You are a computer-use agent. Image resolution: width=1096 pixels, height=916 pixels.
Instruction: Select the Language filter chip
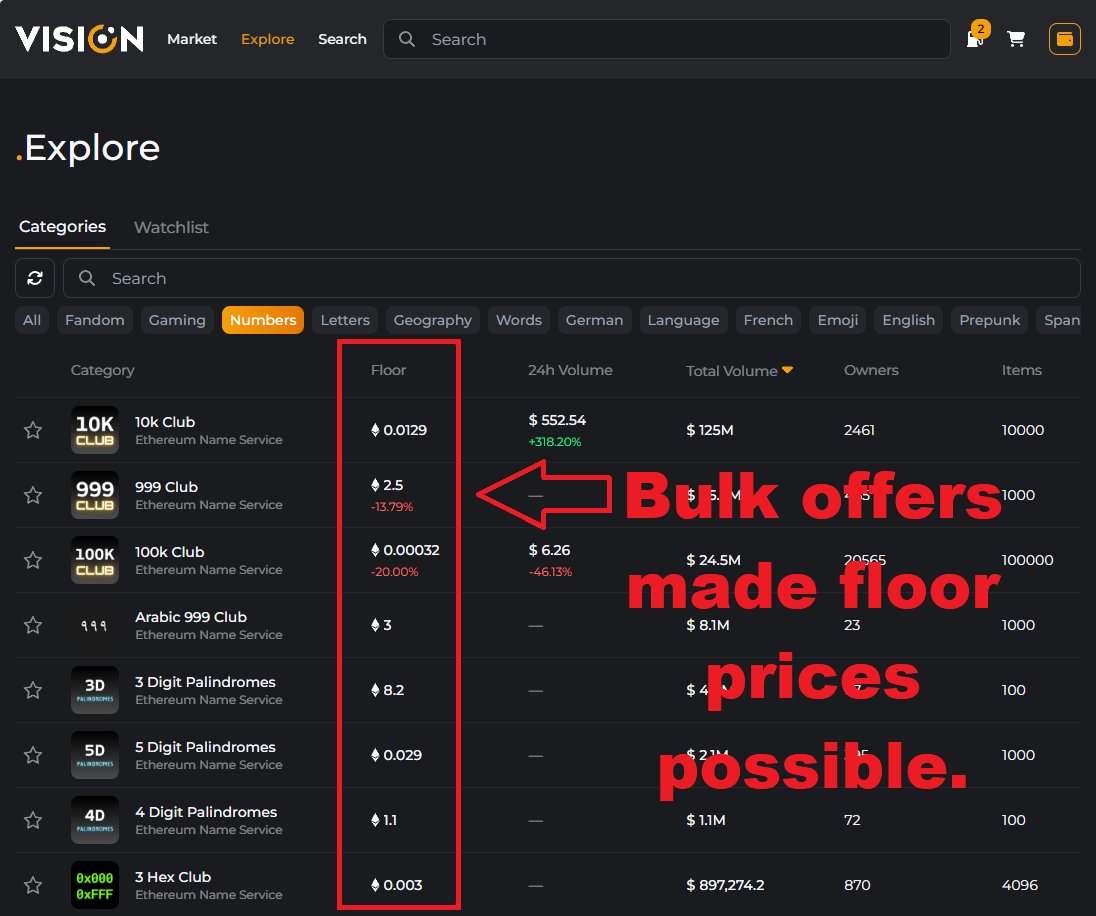coord(684,320)
